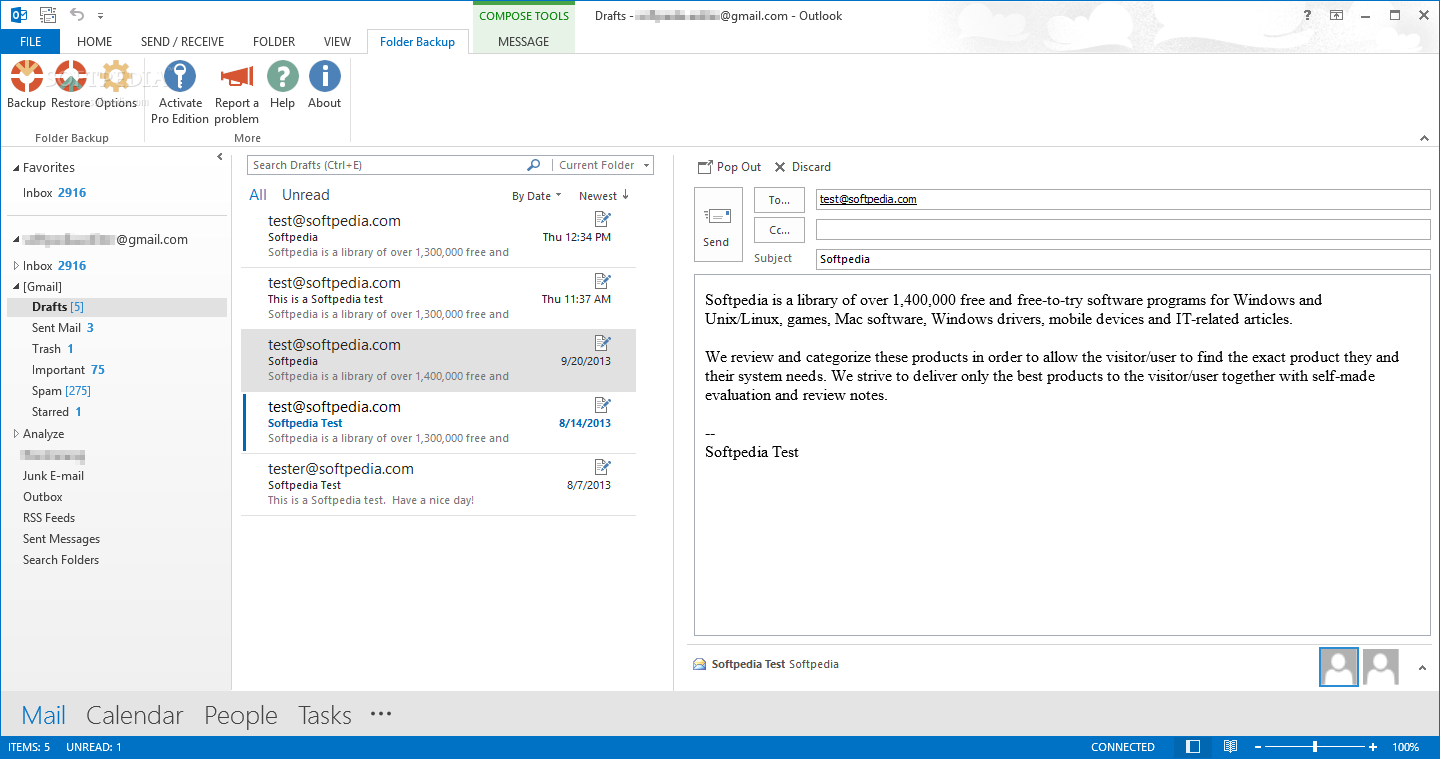Click draft icon on Thu 12:34 PM message

(x=602, y=219)
